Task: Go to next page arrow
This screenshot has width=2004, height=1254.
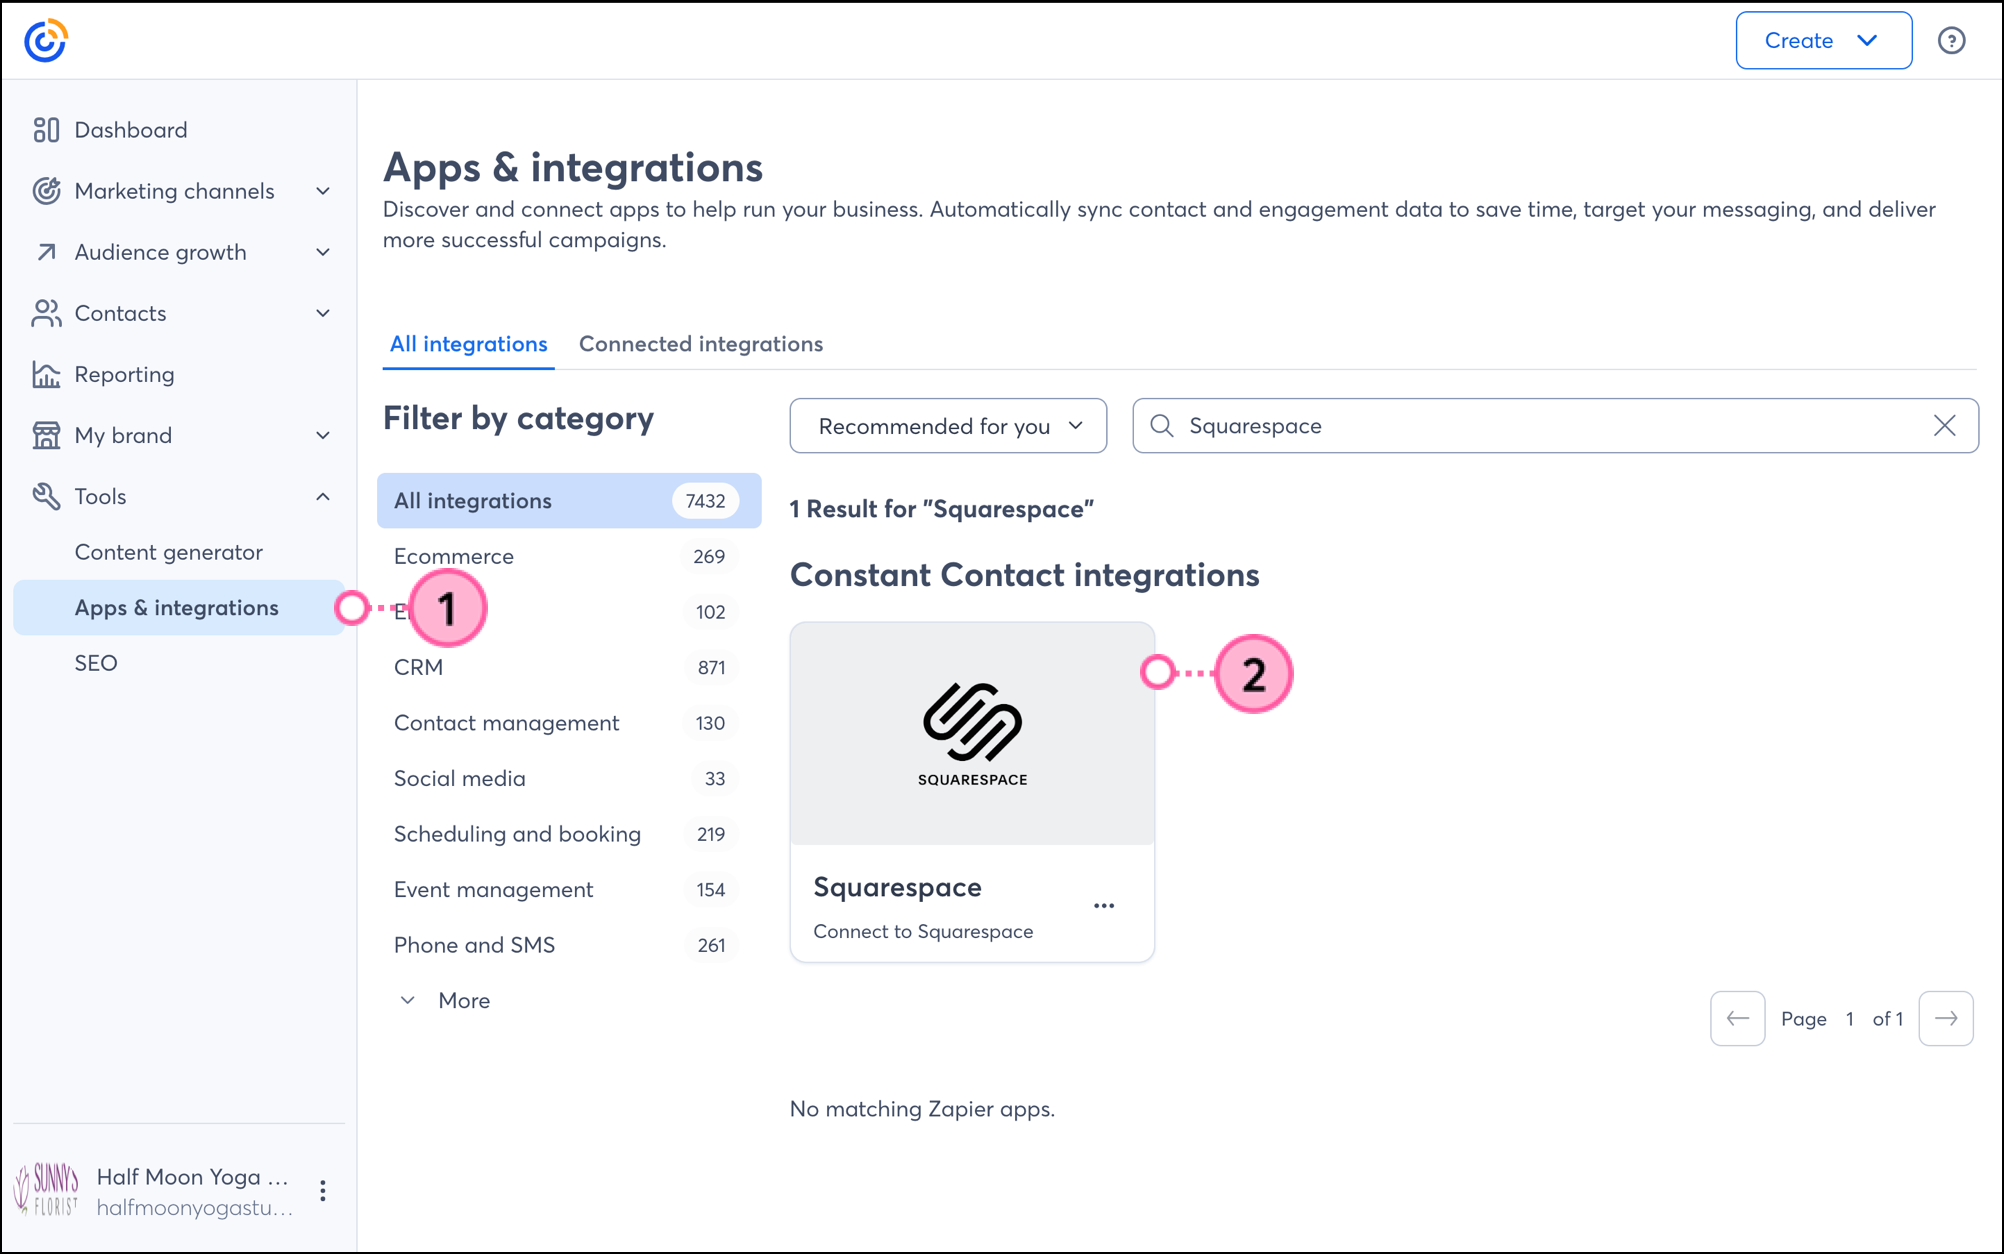Action: point(1946,1019)
